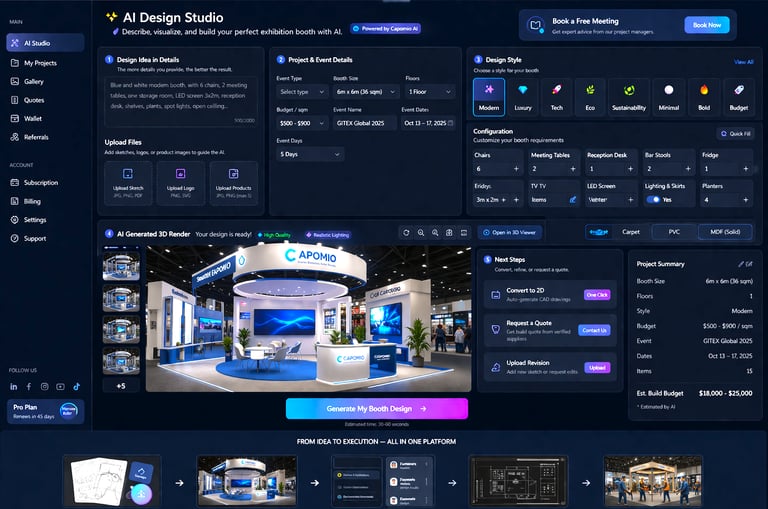Select the Budget design style
Screen dimensions: 768x509
pyautogui.click(x=739, y=97)
